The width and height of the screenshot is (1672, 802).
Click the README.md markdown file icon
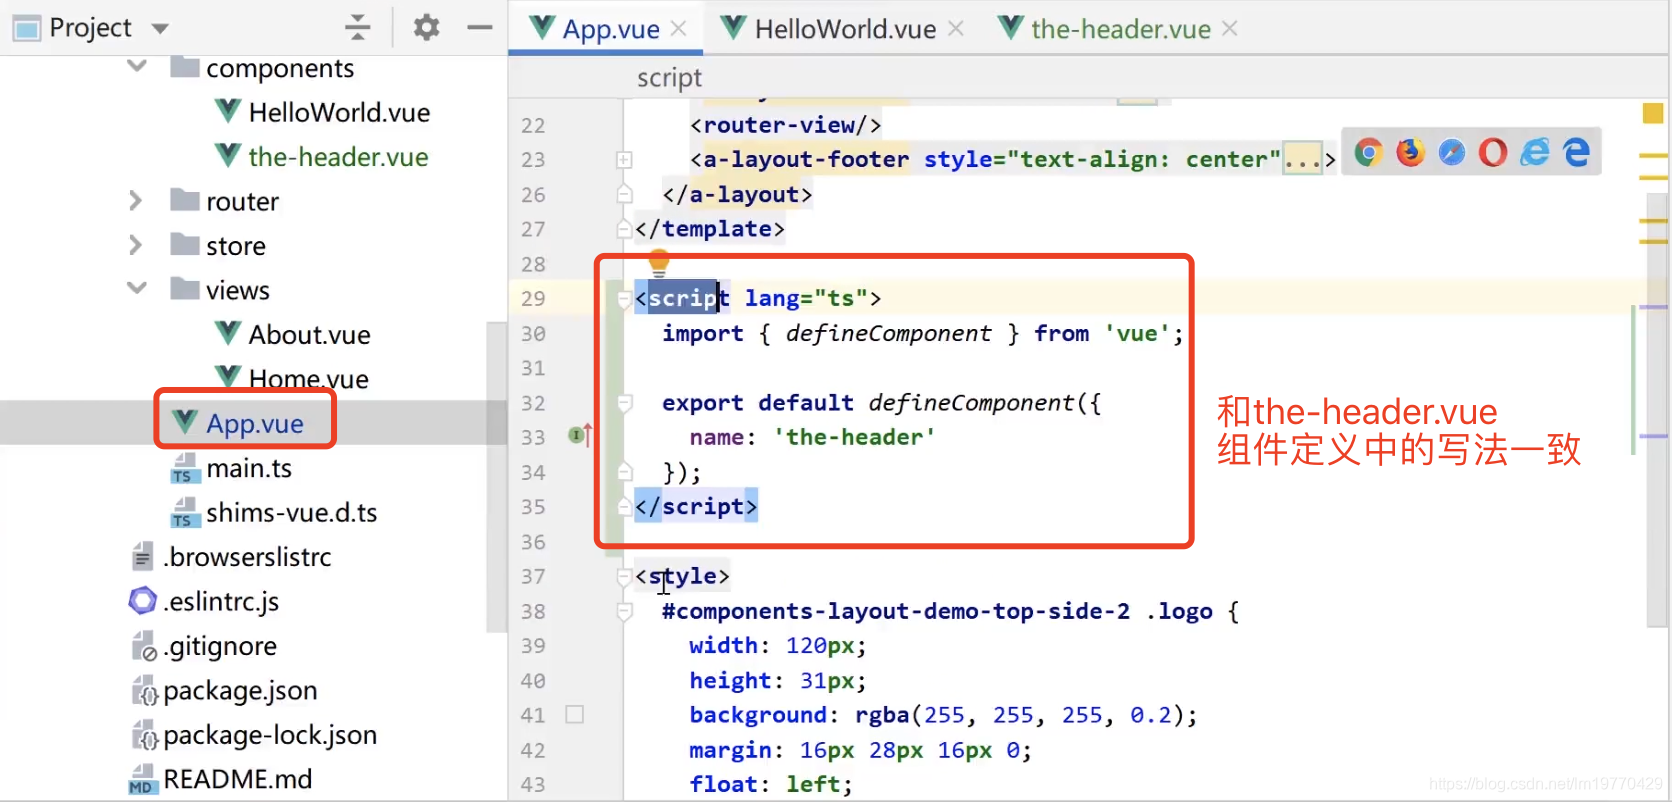pyautogui.click(x=142, y=779)
